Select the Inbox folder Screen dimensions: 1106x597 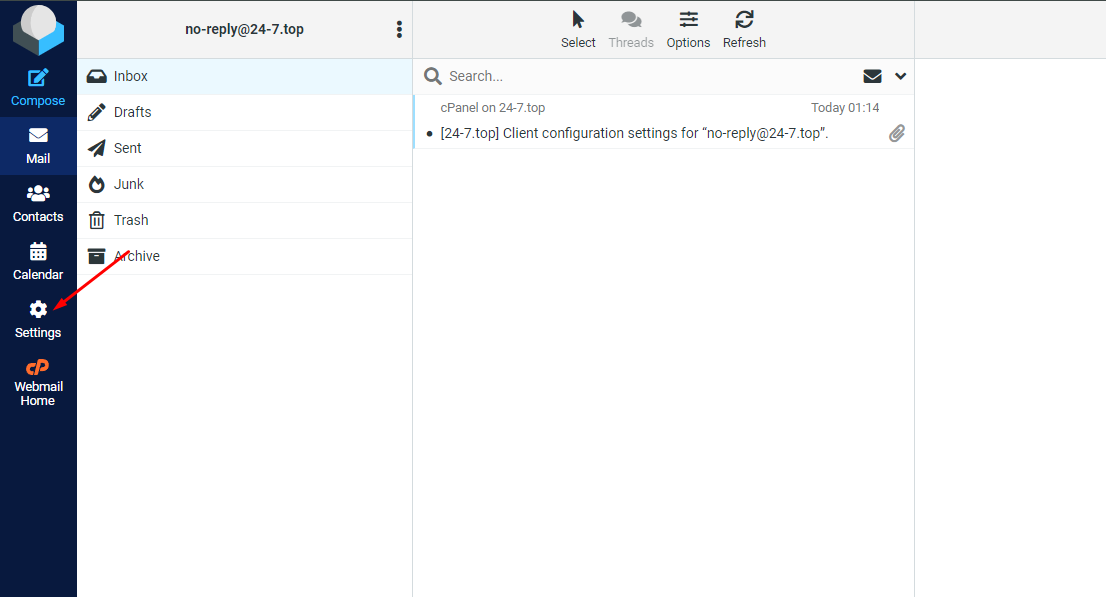click(x=131, y=76)
